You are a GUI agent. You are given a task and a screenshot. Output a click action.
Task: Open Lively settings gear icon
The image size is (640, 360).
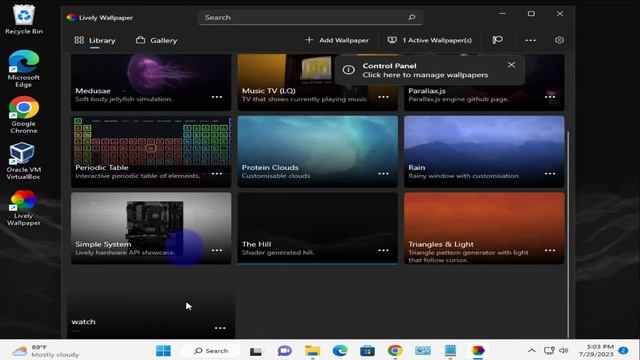(559, 40)
